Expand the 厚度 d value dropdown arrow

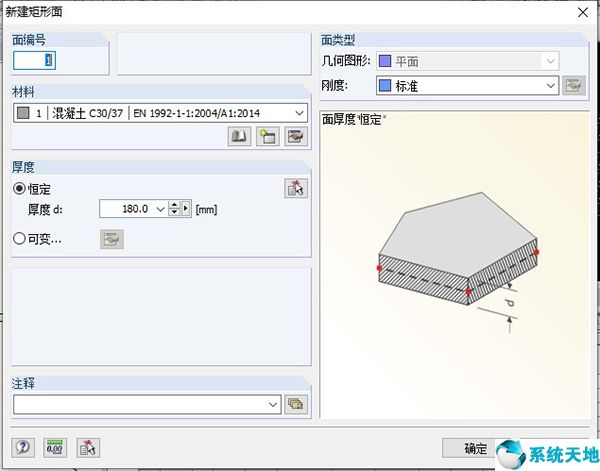[x=160, y=209]
